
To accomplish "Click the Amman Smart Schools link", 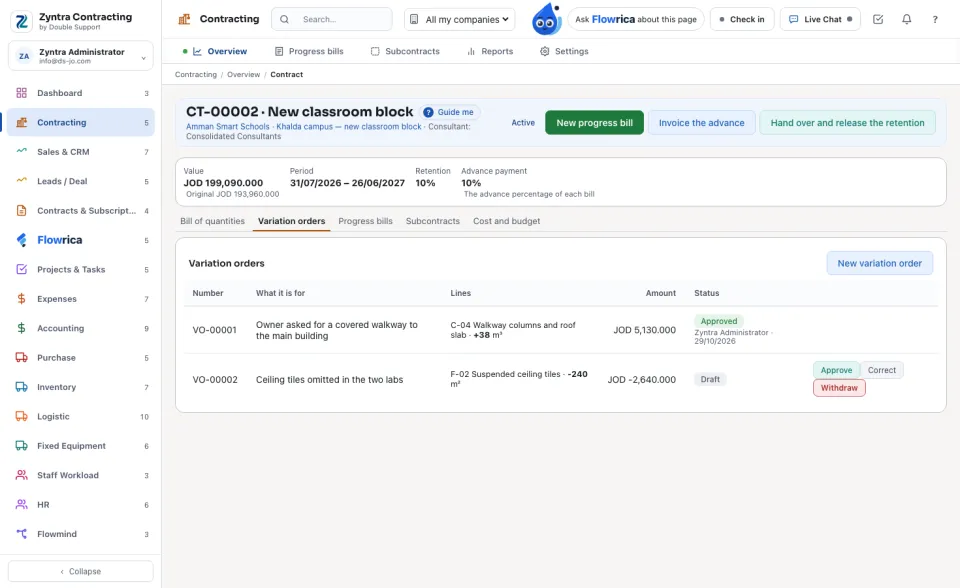I will [x=228, y=127].
